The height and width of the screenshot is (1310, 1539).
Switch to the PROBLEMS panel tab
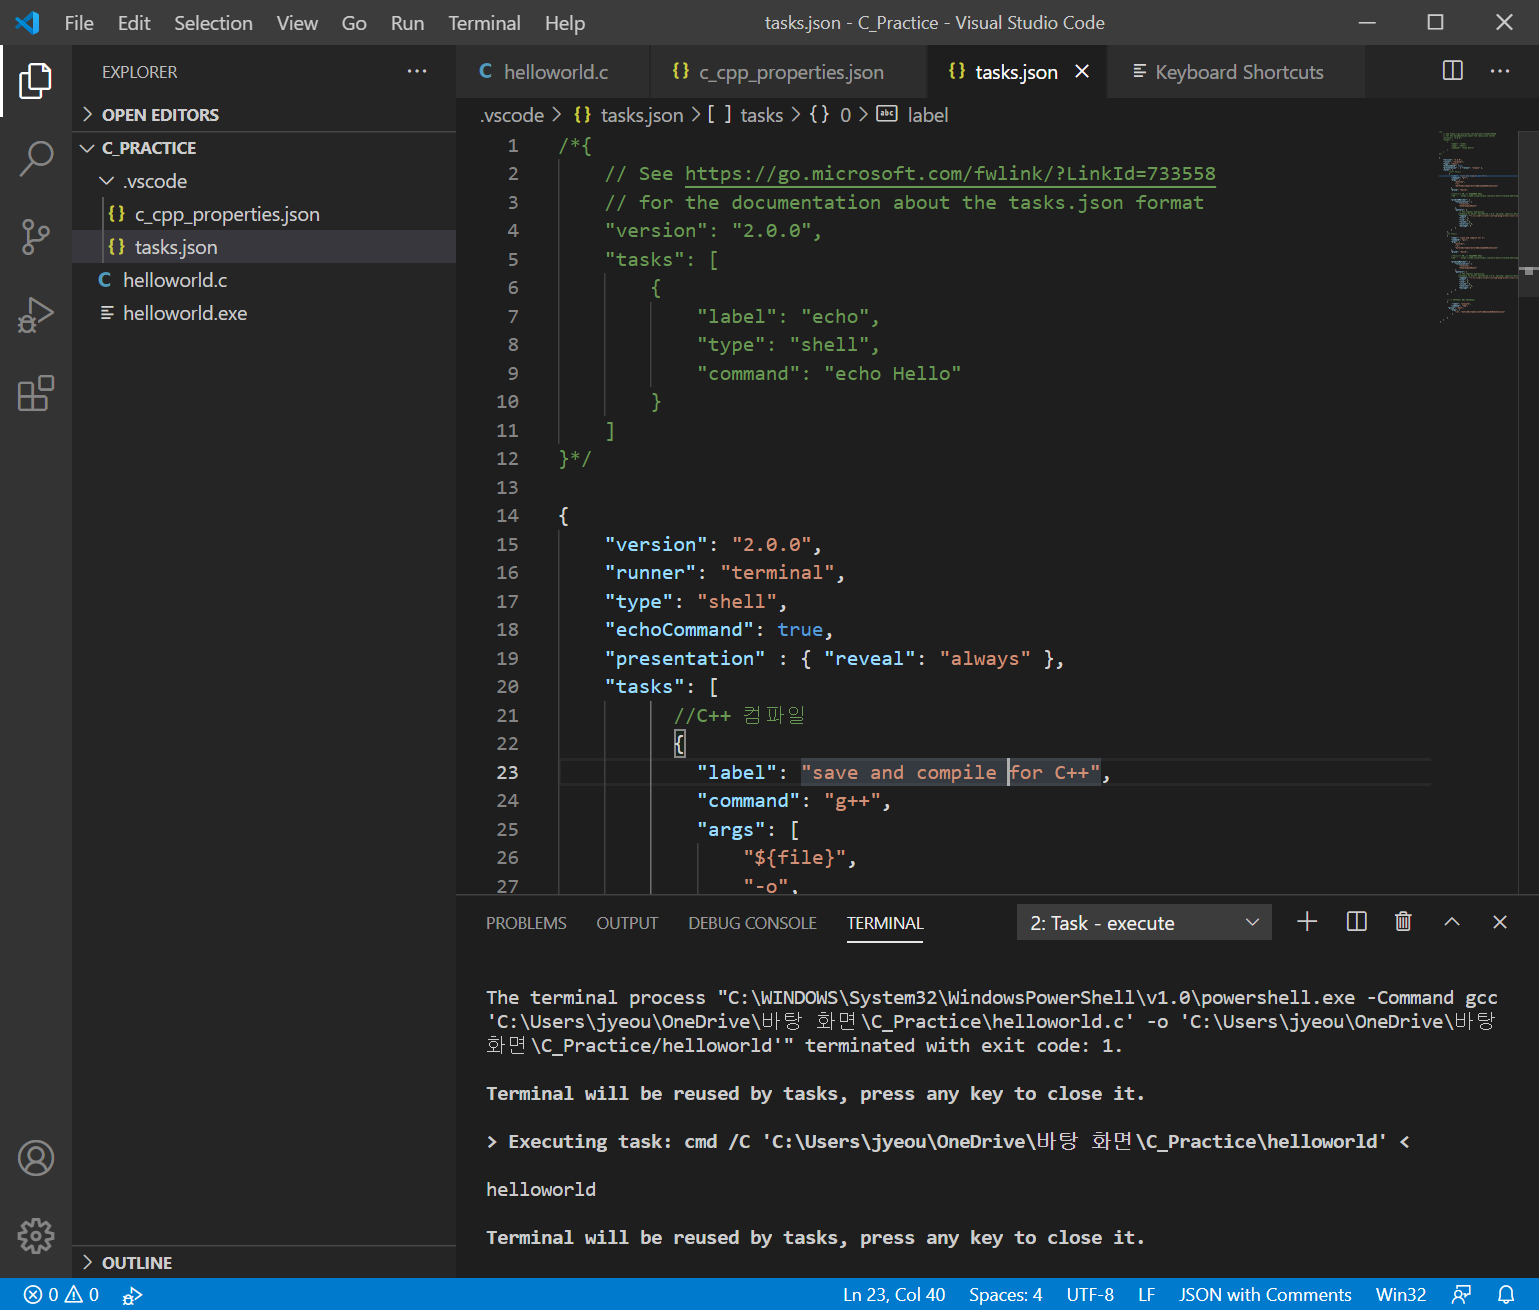tap(526, 923)
